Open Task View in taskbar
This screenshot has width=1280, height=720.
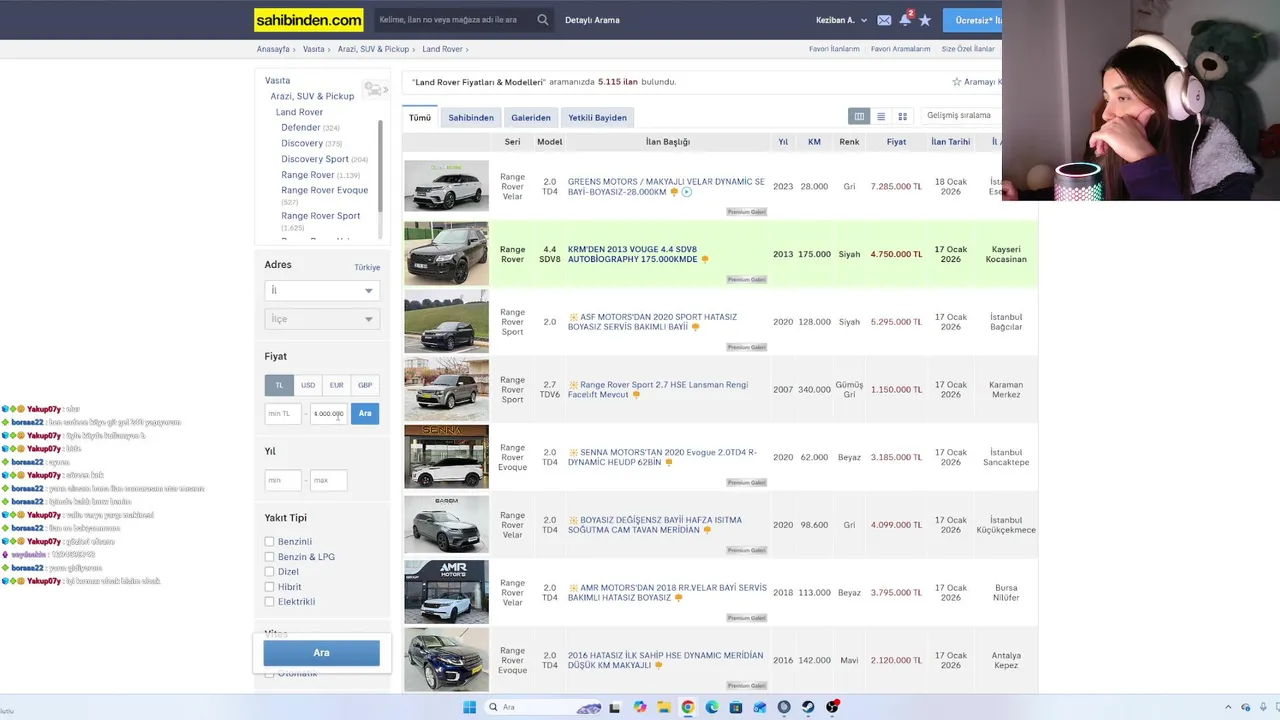coord(614,707)
